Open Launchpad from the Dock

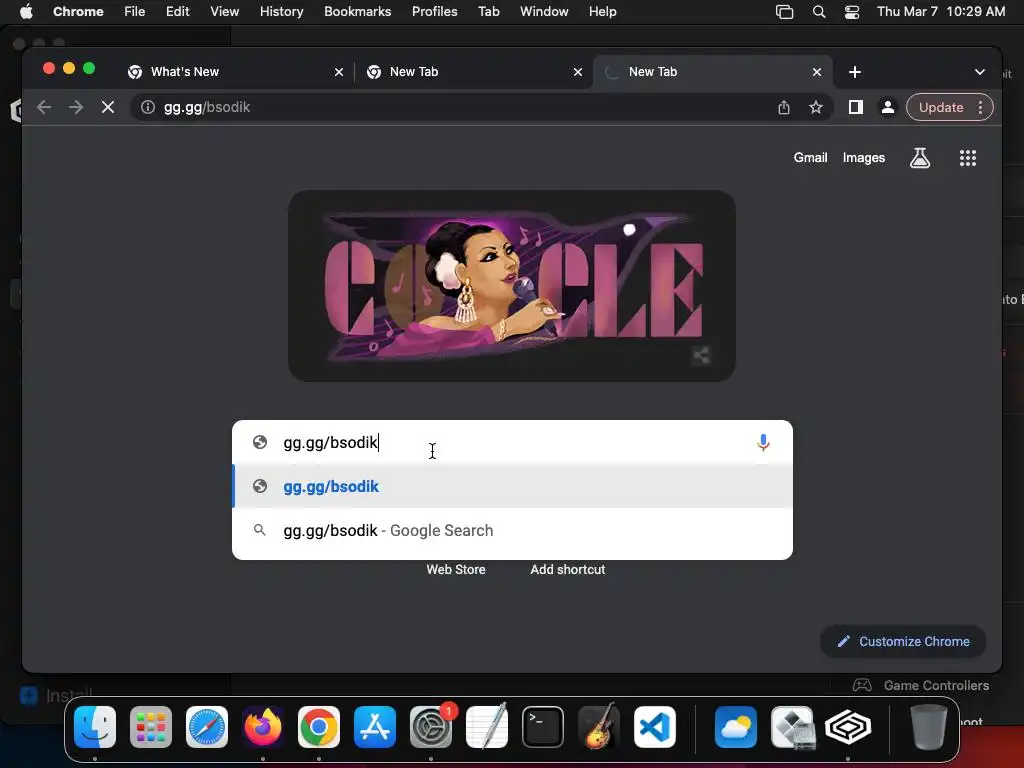[x=151, y=727]
